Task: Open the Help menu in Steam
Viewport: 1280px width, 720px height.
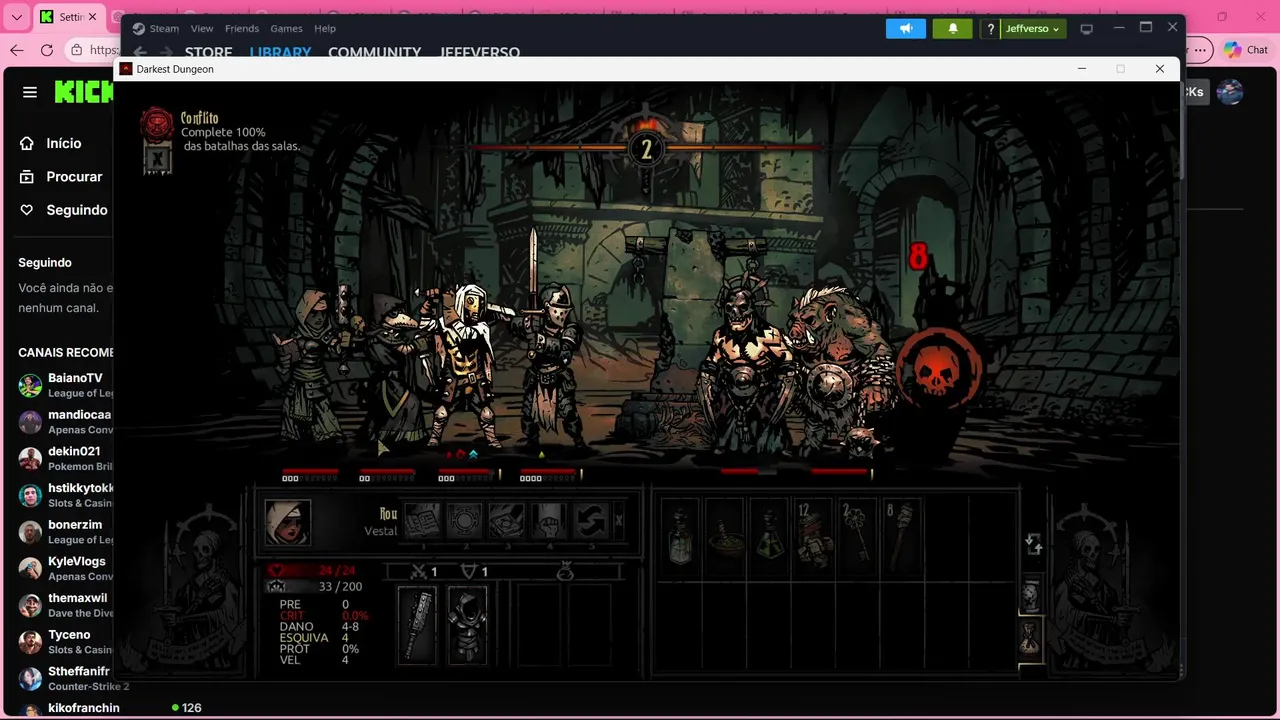Action: point(325,29)
